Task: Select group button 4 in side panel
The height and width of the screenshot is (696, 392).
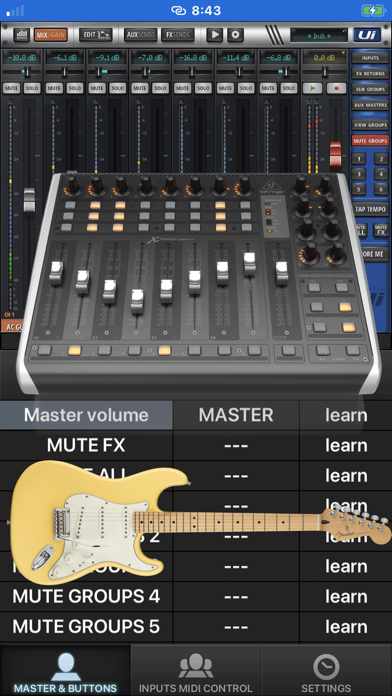Action: tap(381, 174)
